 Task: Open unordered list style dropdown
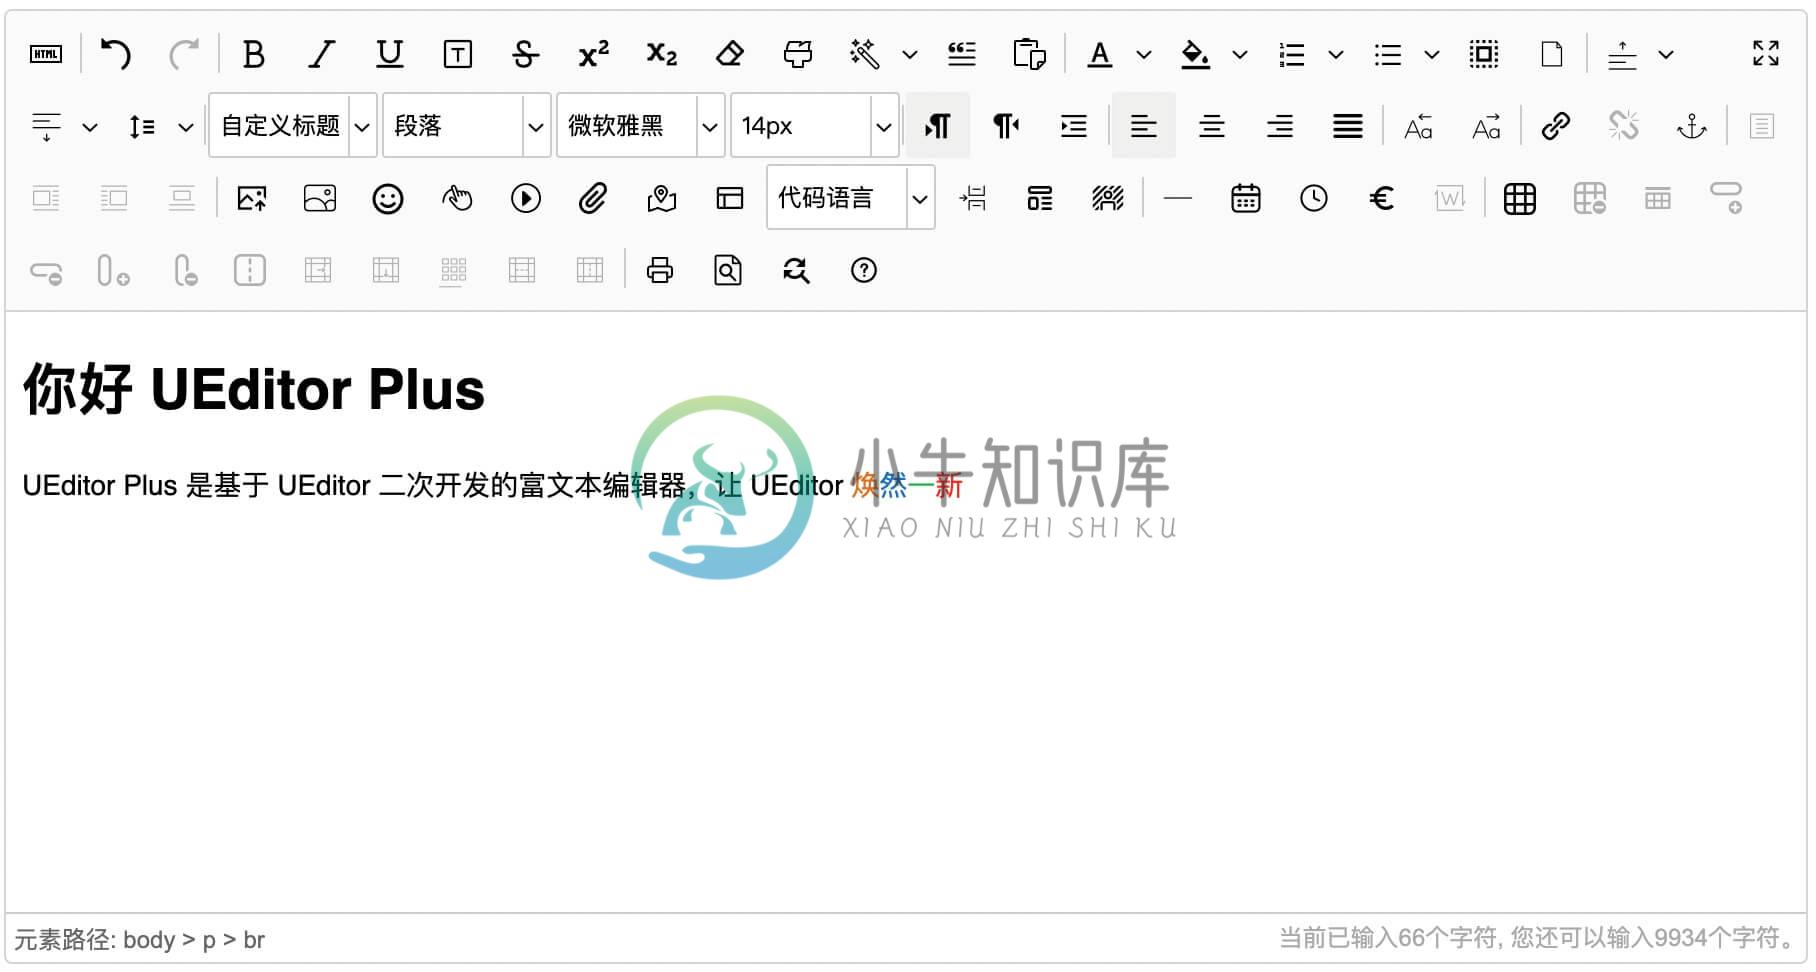click(x=1432, y=54)
